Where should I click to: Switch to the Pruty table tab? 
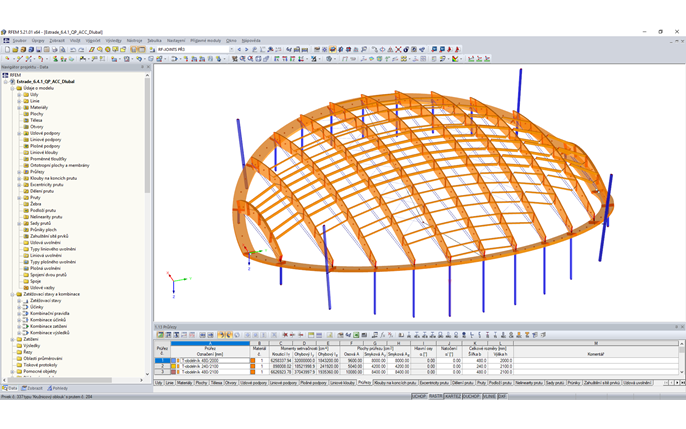[x=481, y=383]
